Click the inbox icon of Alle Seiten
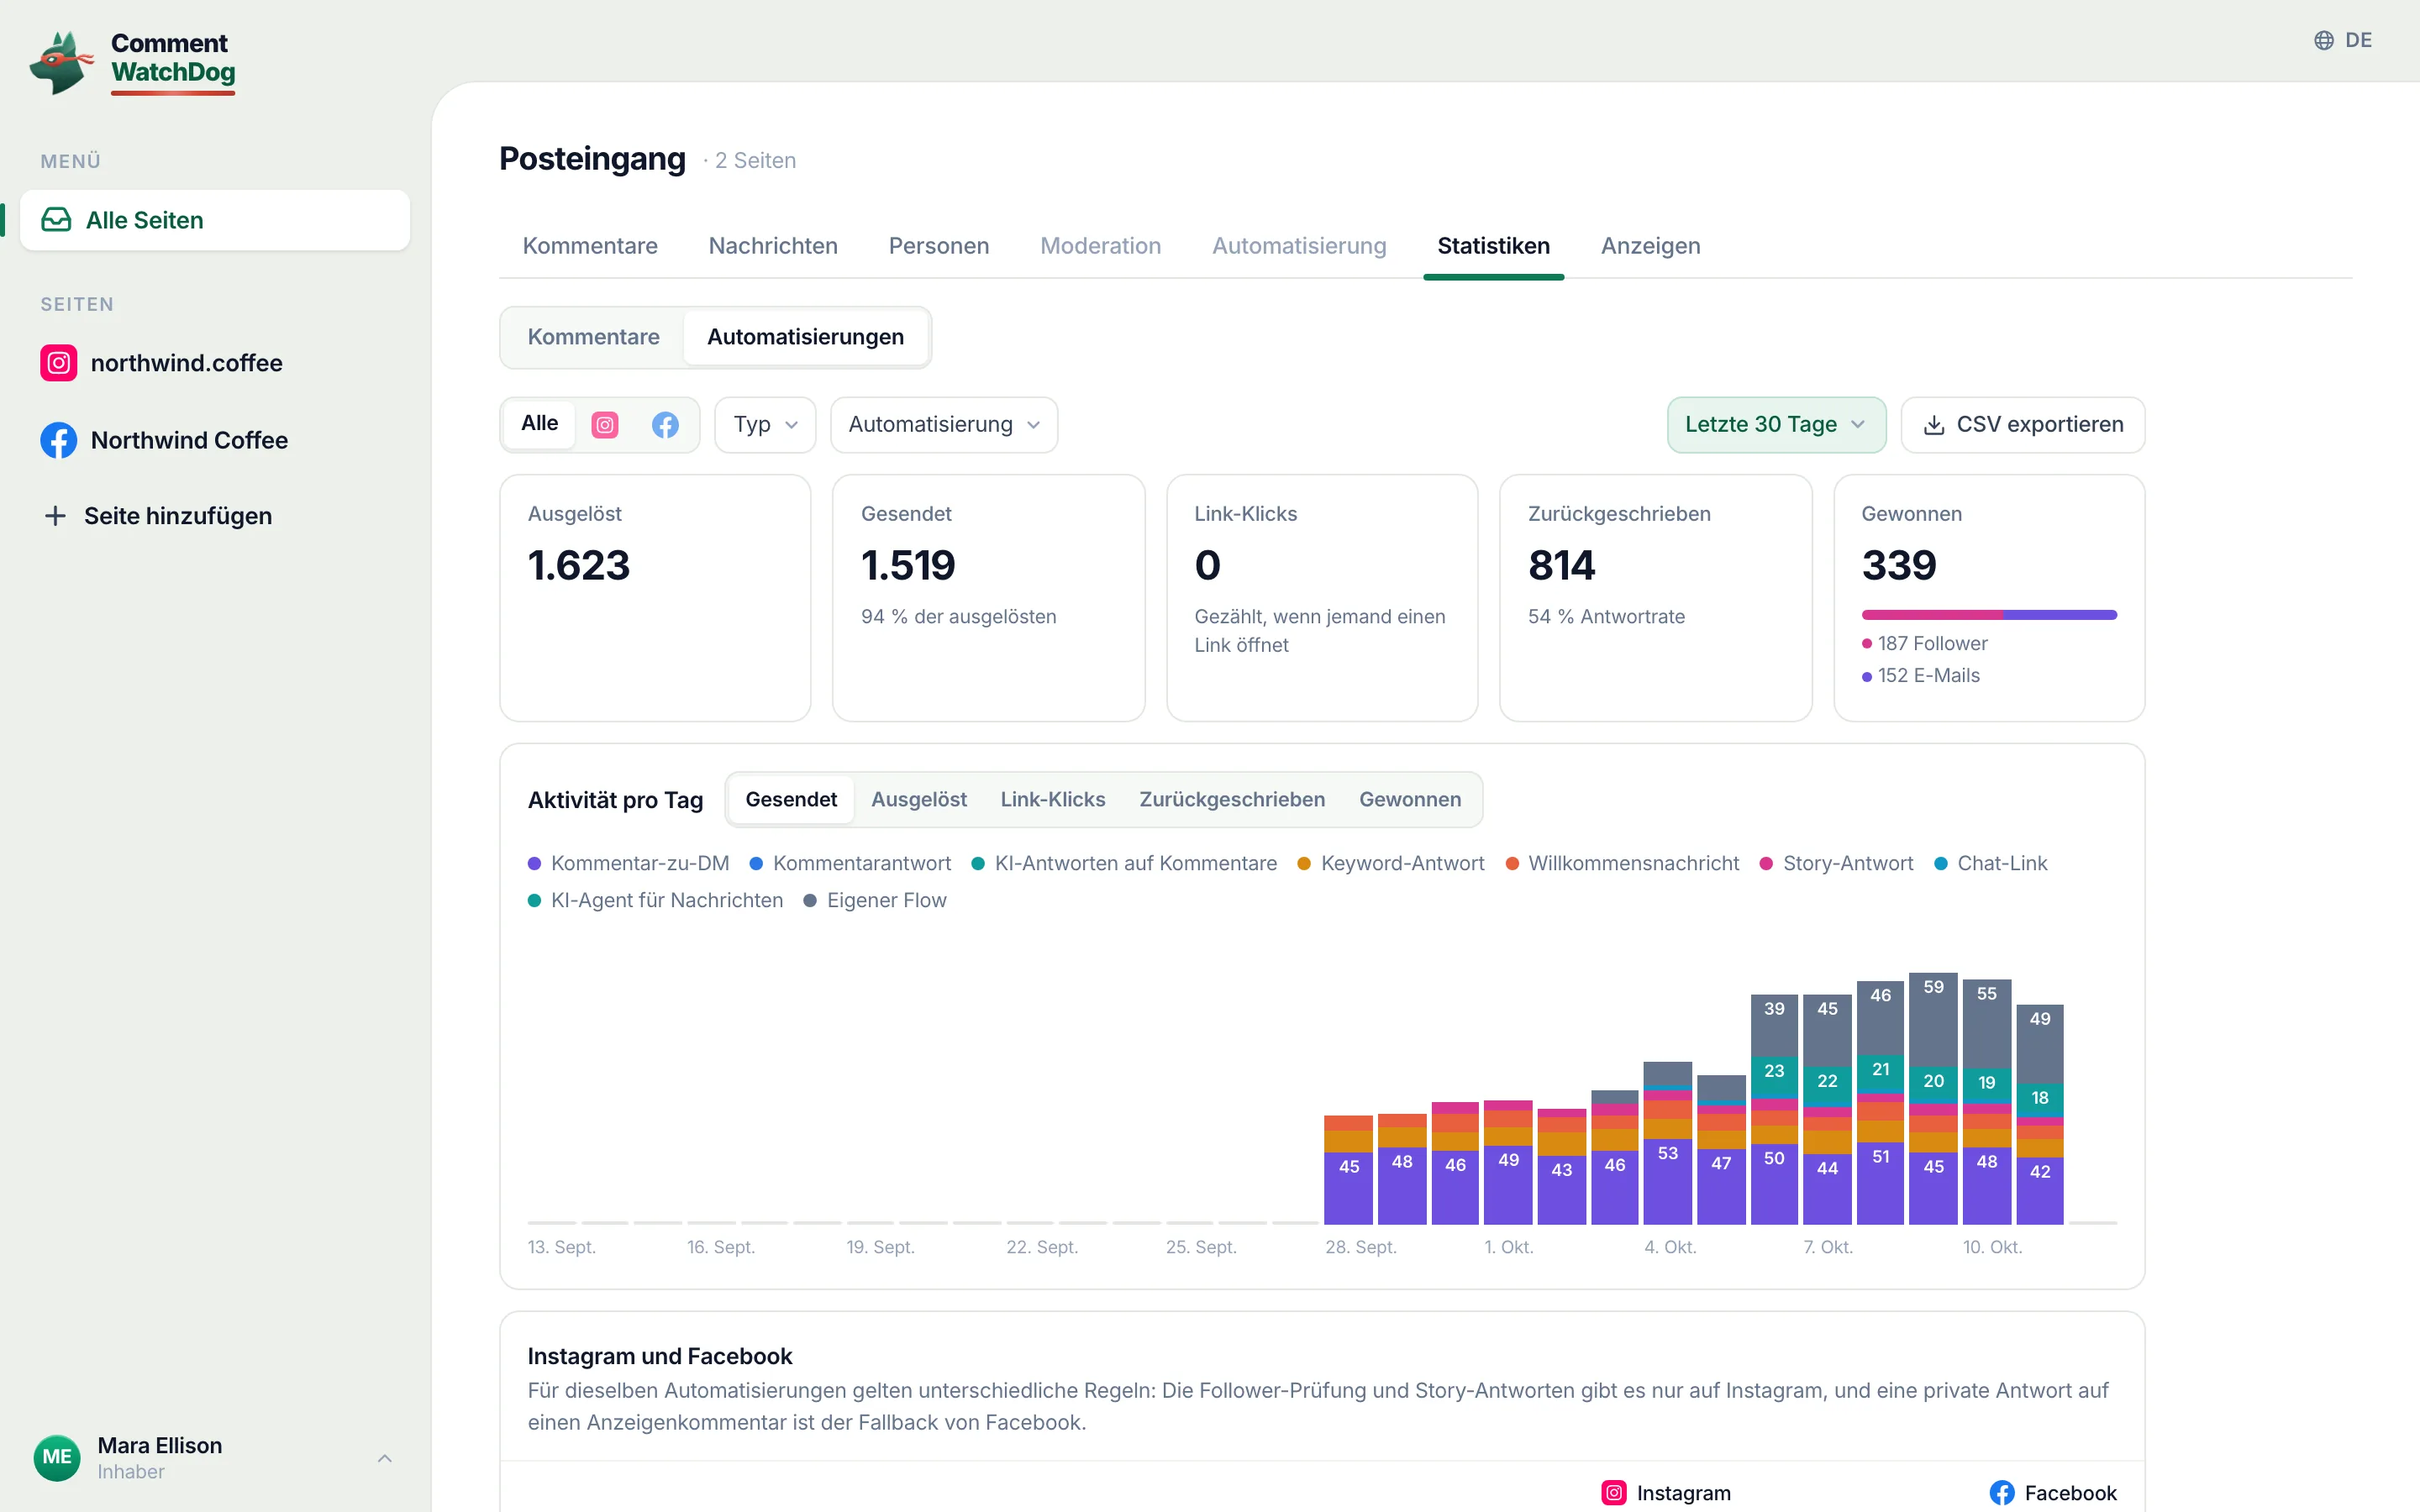The image size is (2420, 1512). coord(56,220)
